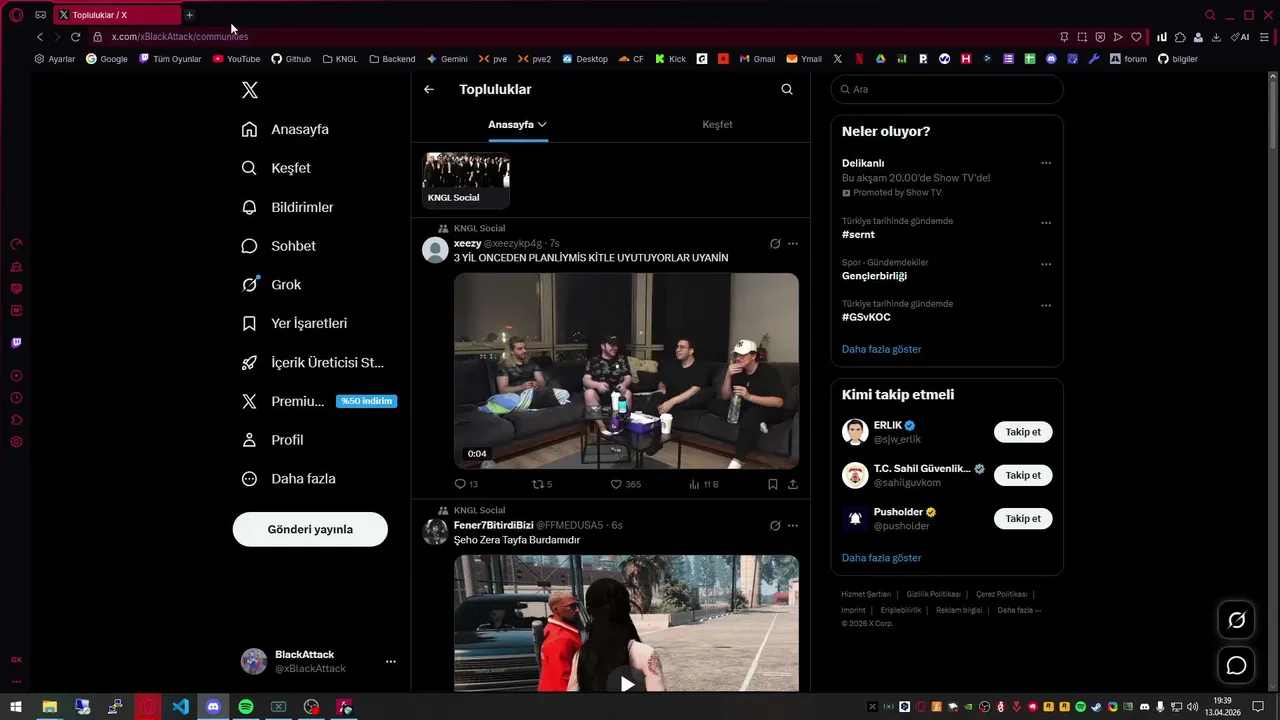Open Github bookmark
The height and width of the screenshot is (720, 1280).
(291, 59)
